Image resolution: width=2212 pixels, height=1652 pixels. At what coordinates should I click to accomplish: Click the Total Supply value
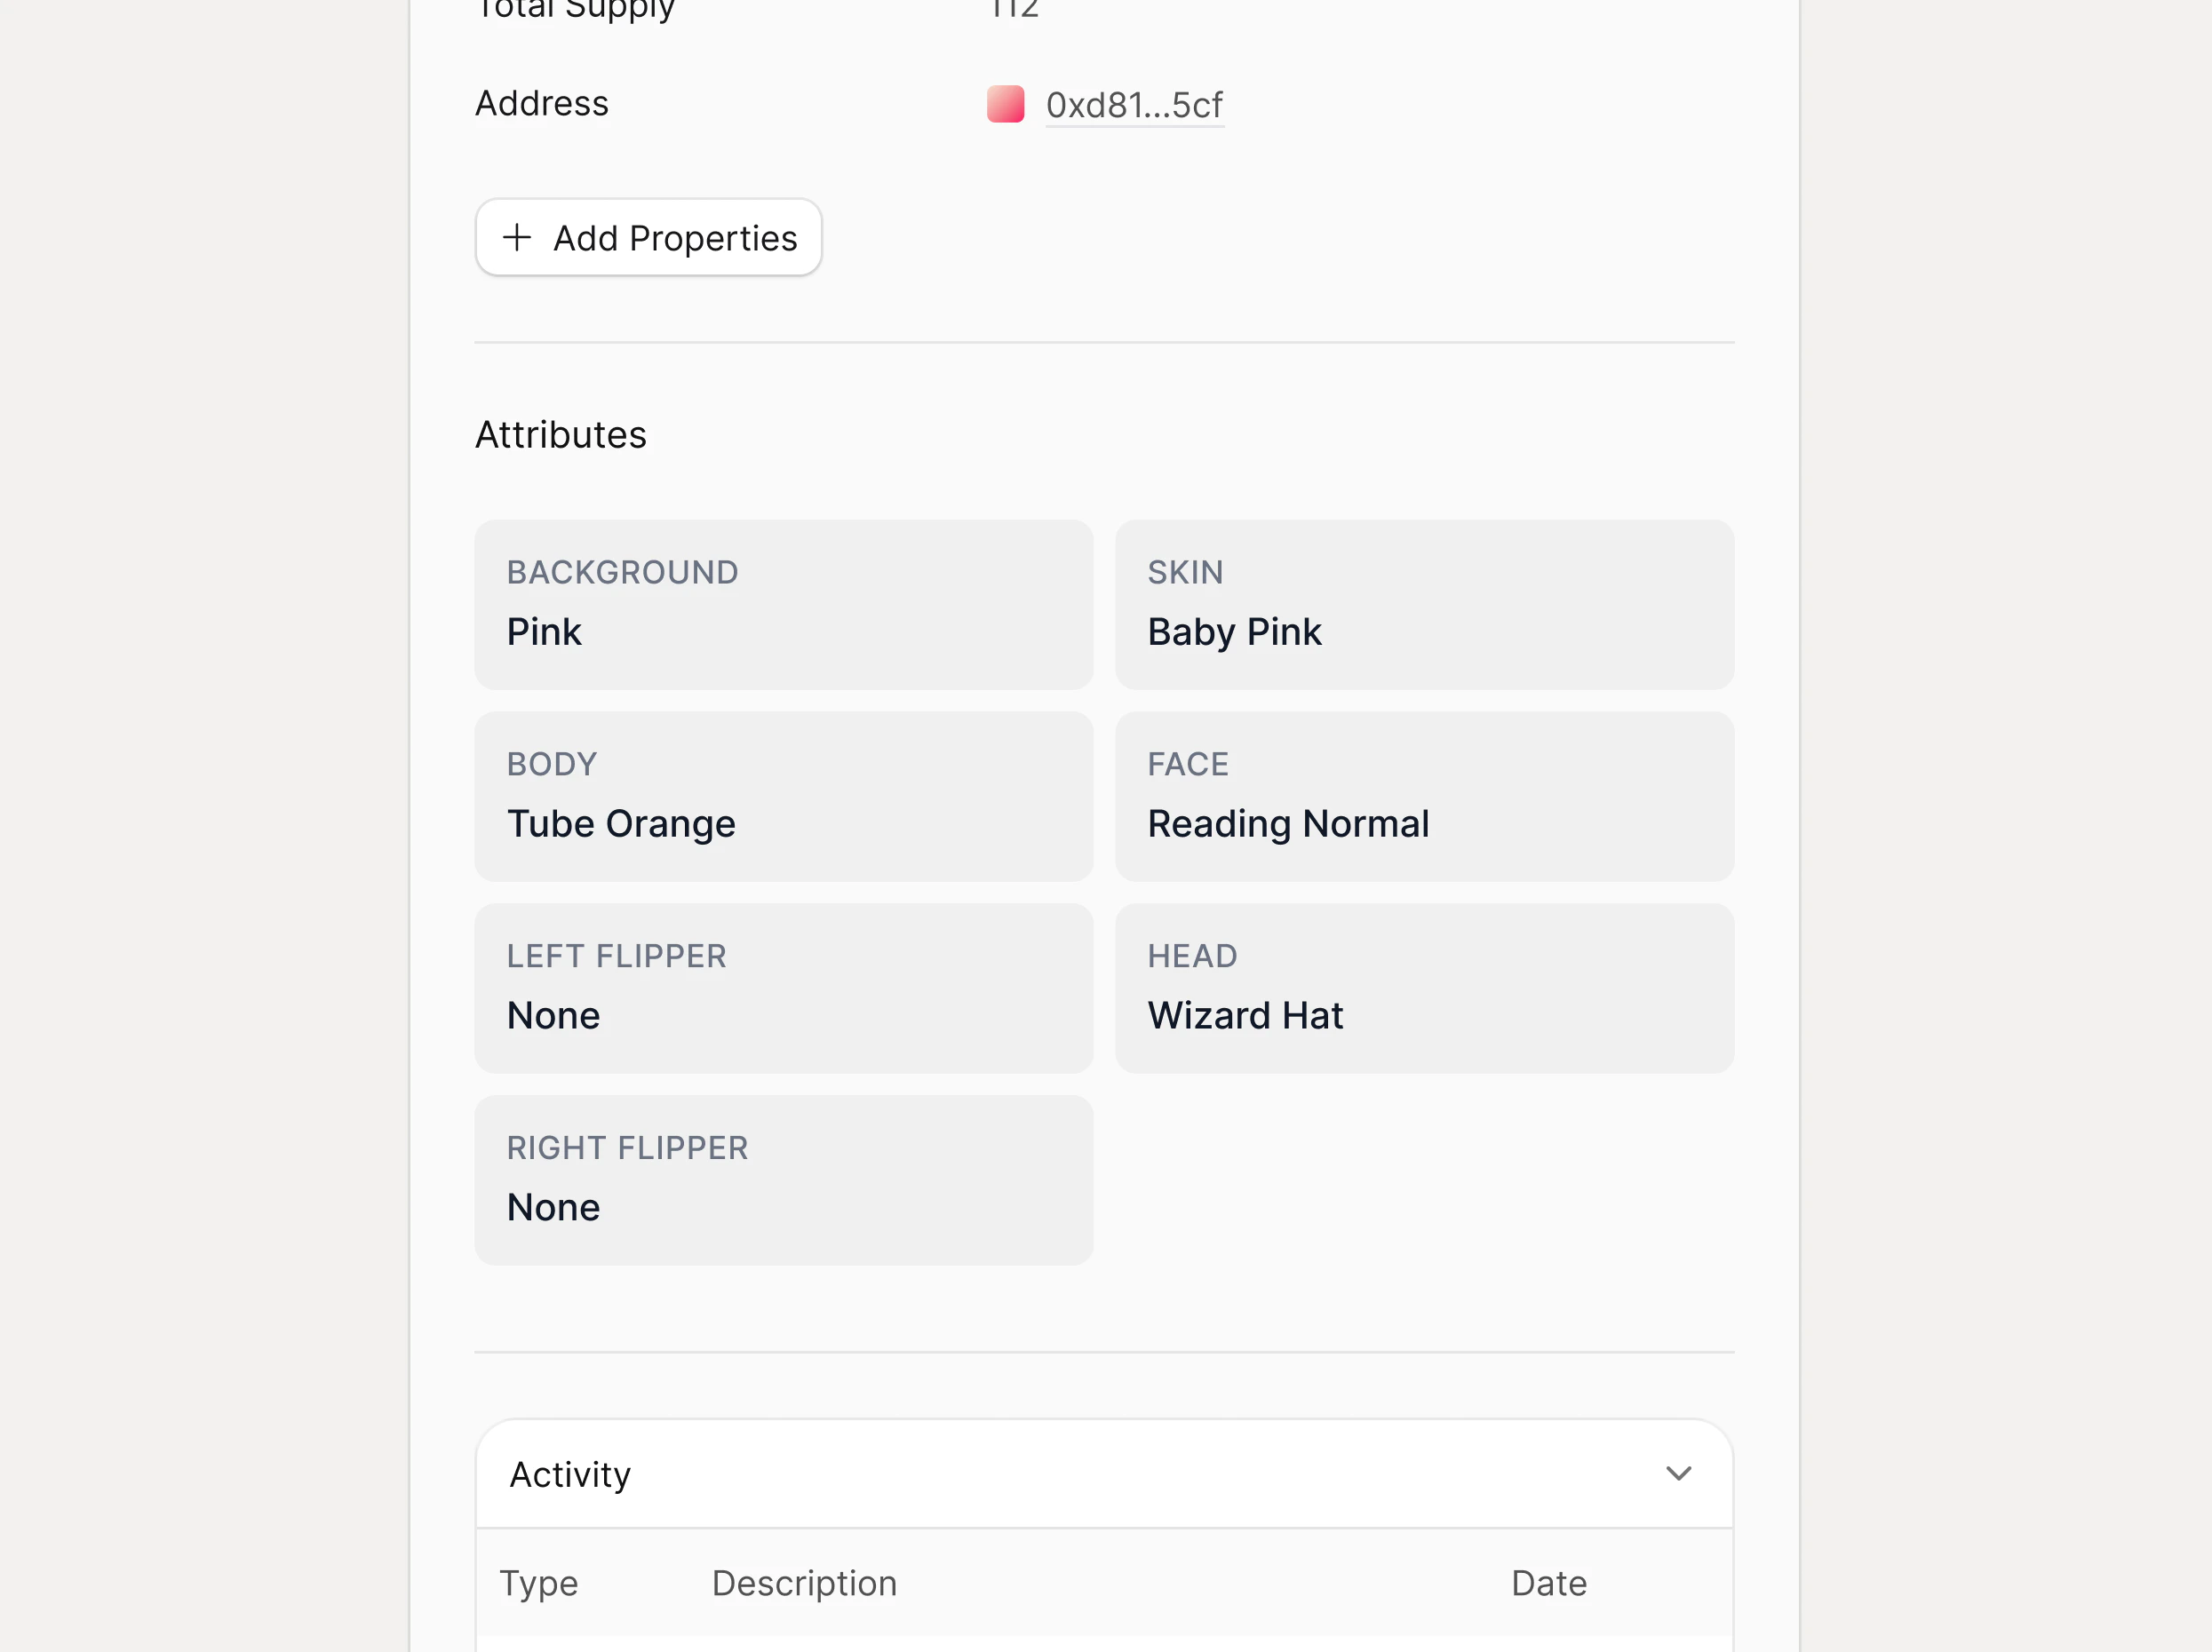(1014, 8)
